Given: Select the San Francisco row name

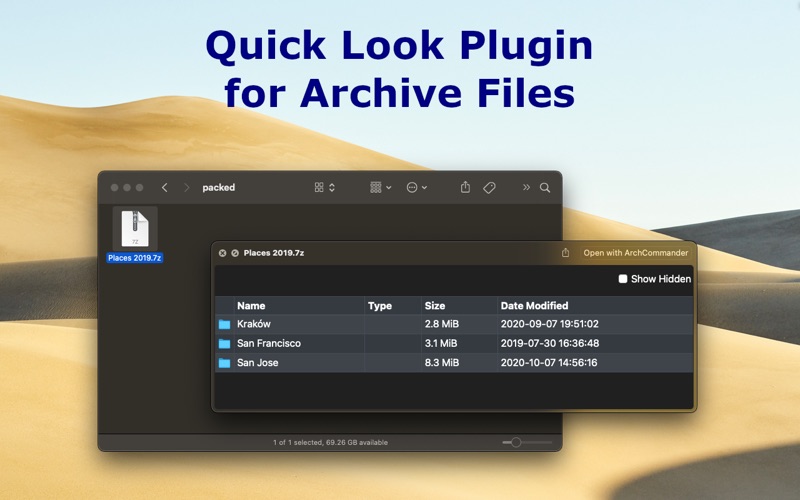Looking at the screenshot, I should (x=269, y=343).
